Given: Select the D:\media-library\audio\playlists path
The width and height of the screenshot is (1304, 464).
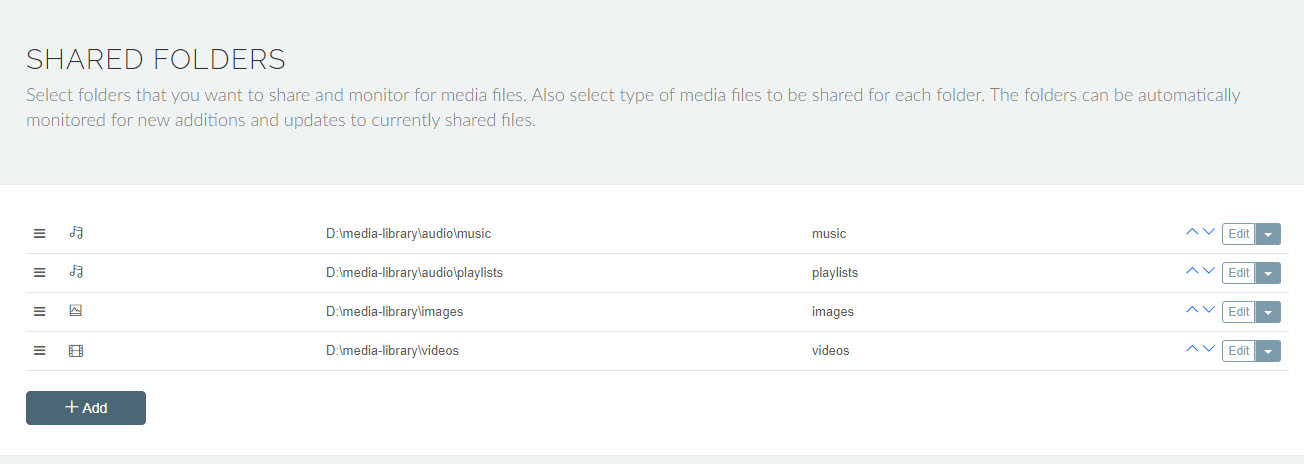Looking at the screenshot, I should pos(414,272).
